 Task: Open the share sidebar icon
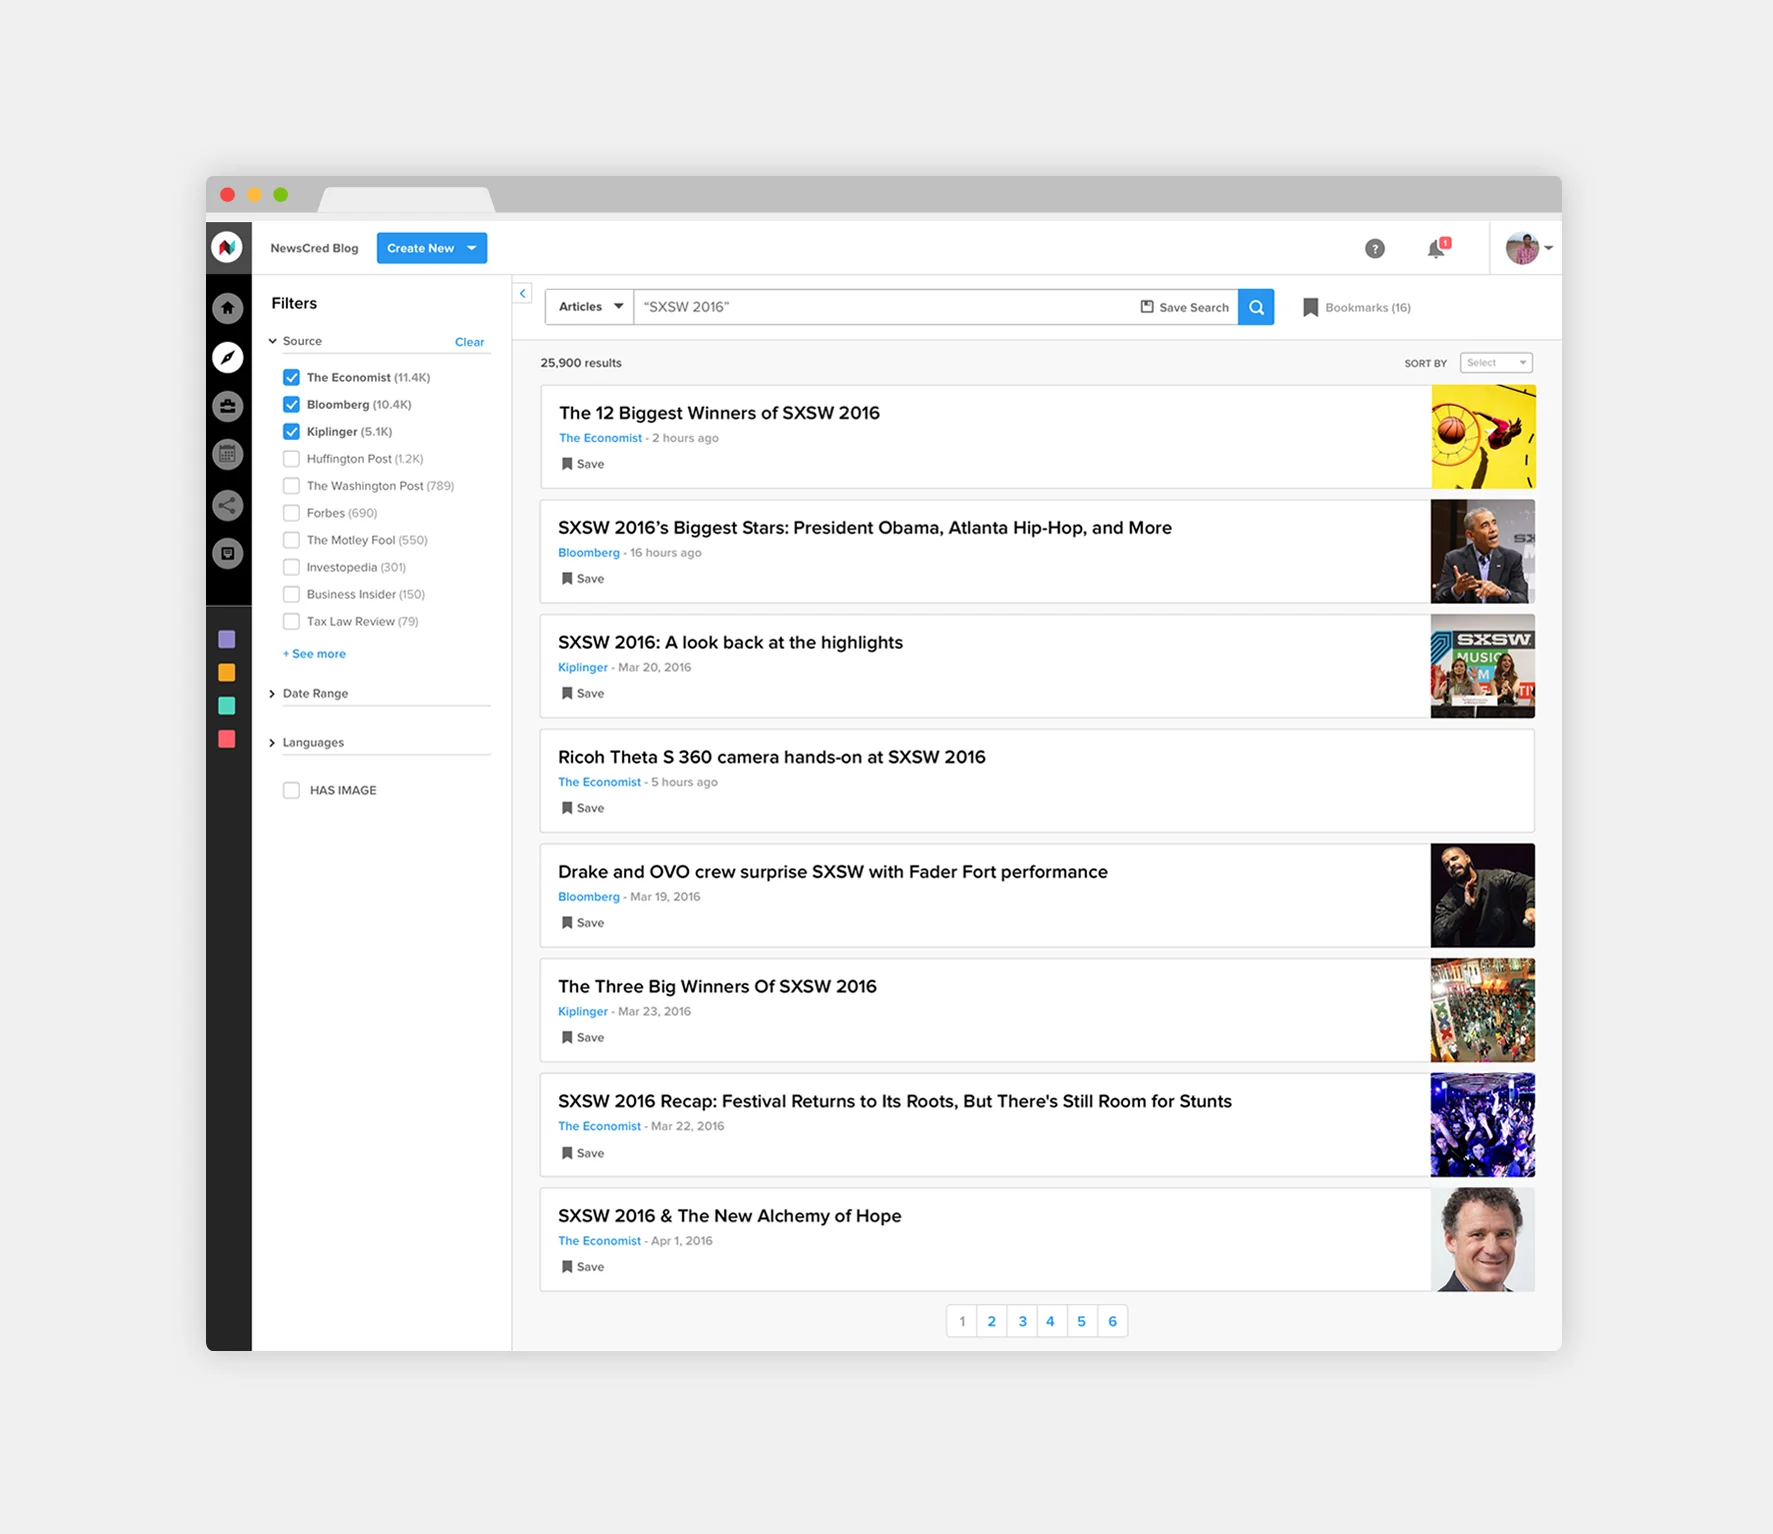coord(228,505)
